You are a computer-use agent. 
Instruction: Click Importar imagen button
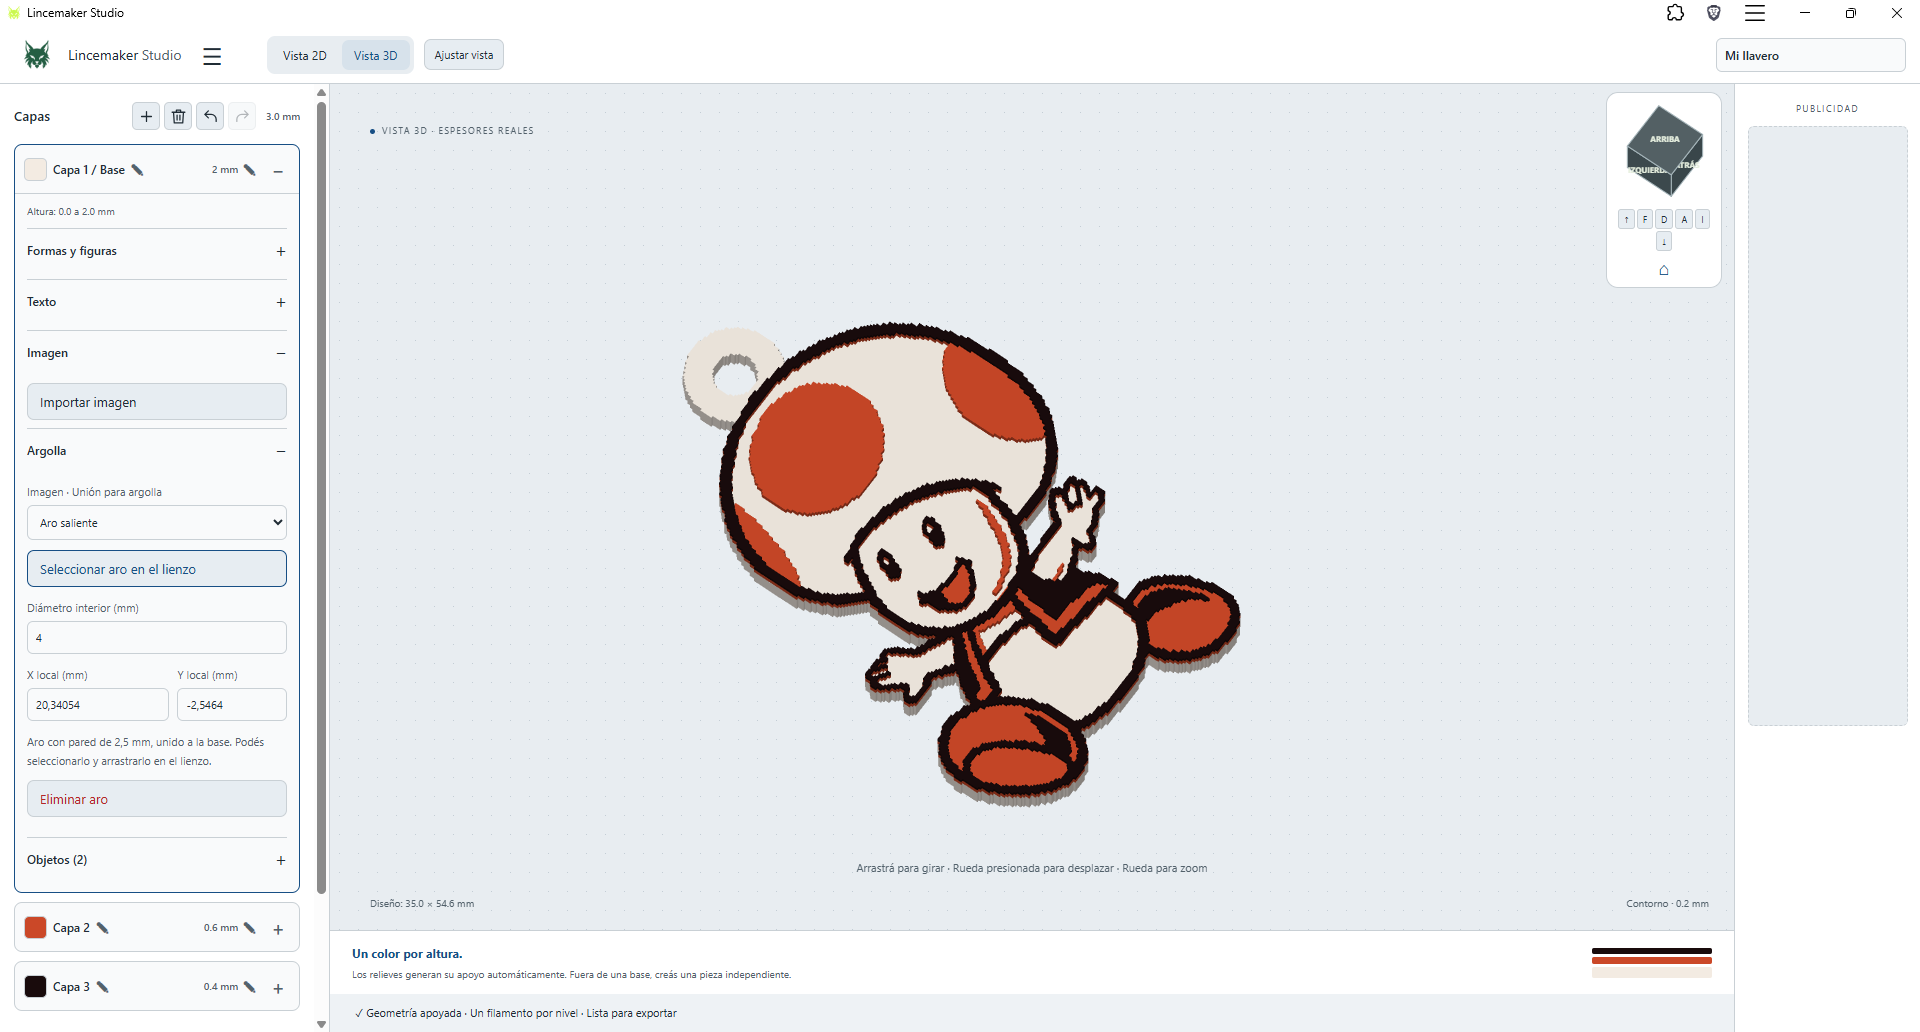[x=157, y=402]
